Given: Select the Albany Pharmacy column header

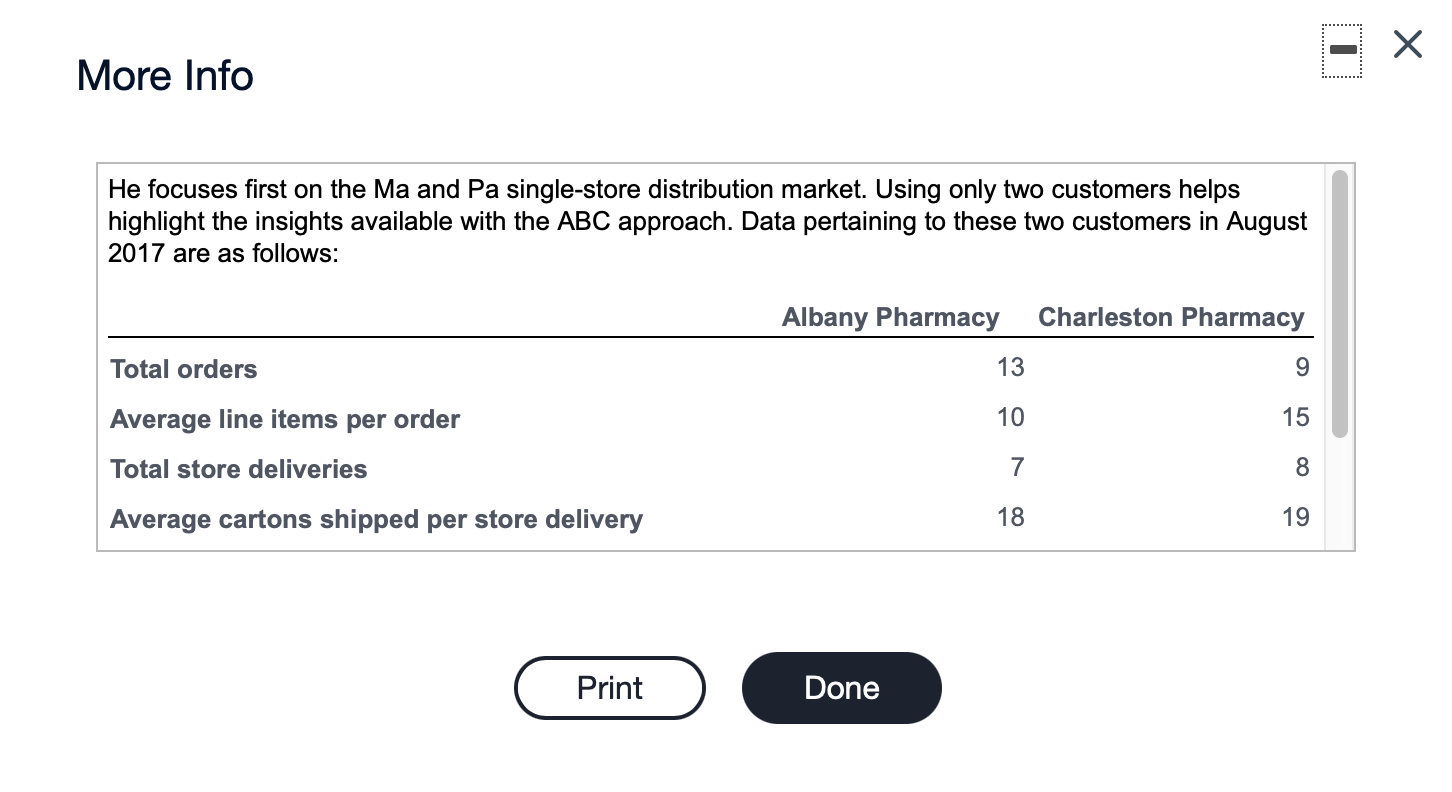Looking at the screenshot, I should (x=890, y=317).
